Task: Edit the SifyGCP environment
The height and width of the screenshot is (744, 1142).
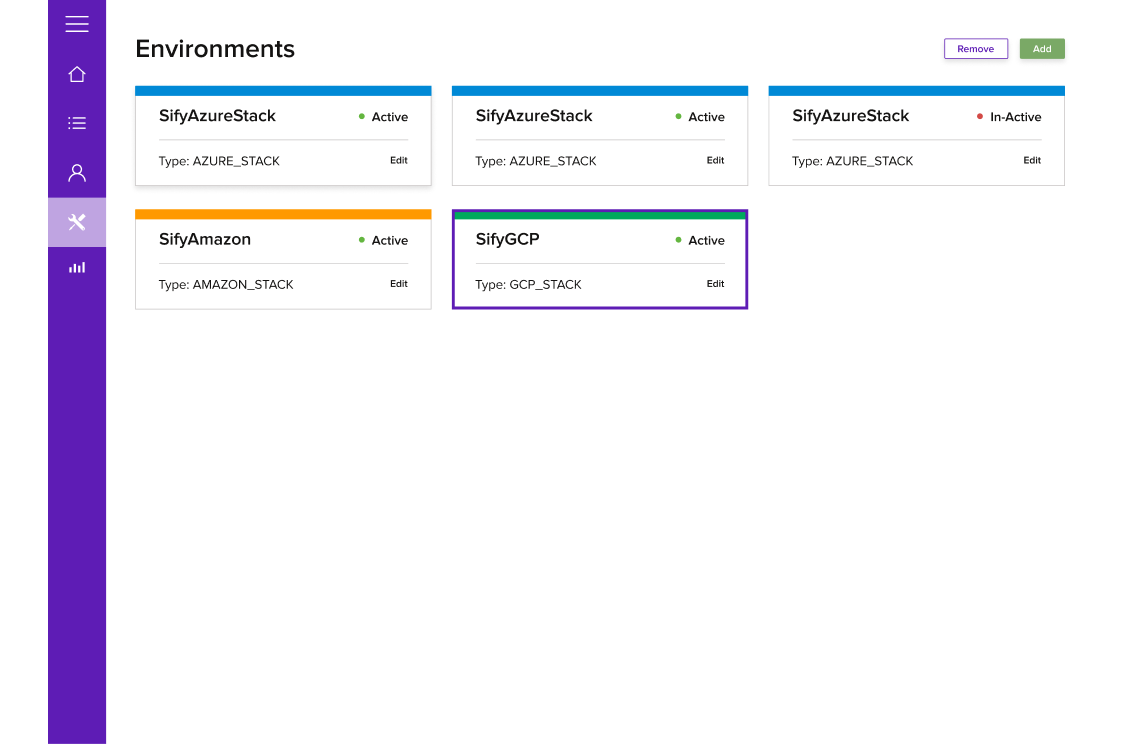Action: click(x=715, y=283)
